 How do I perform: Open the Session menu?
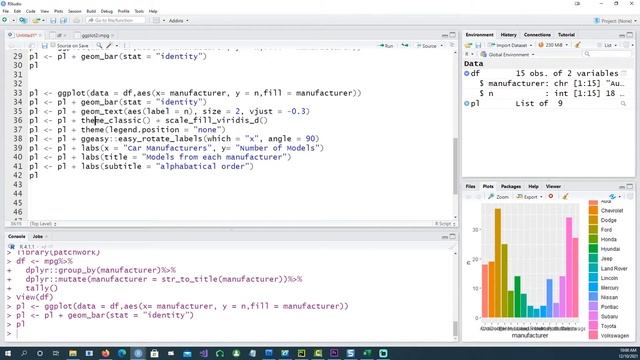(75, 11)
